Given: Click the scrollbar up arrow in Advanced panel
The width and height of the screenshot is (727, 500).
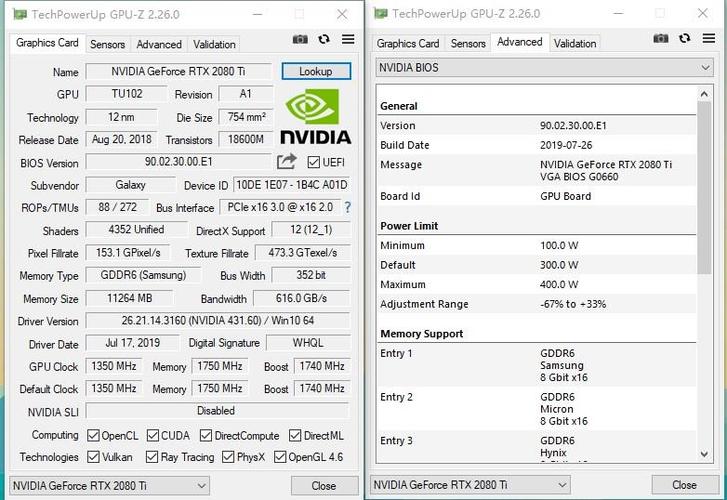Looking at the screenshot, I should [704, 94].
